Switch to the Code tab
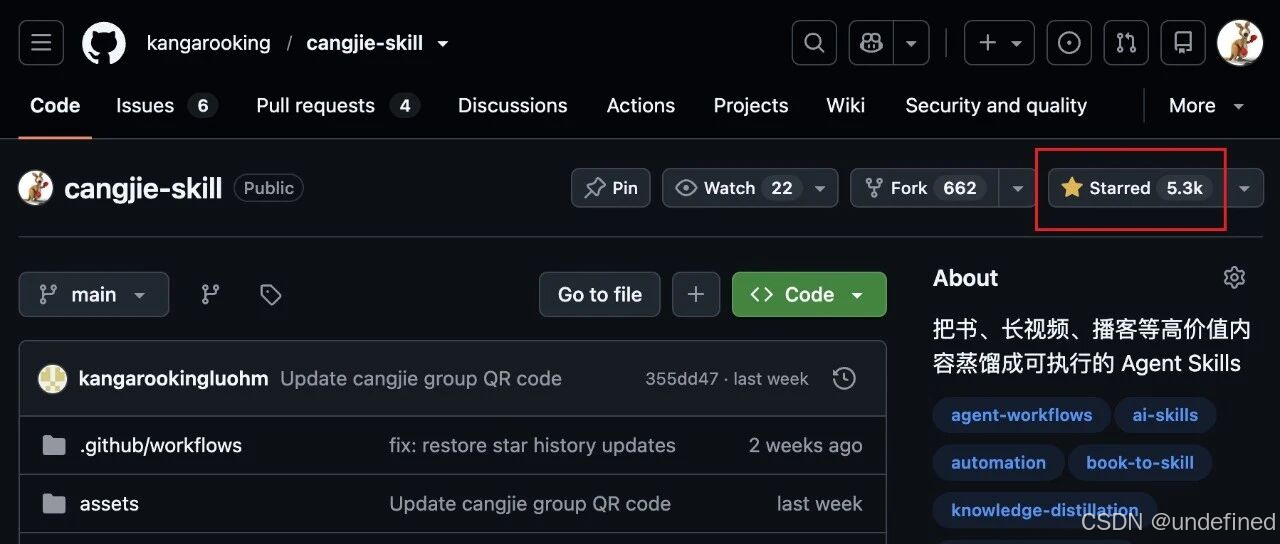This screenshot has width=1280, height=544. coord(55,105)
